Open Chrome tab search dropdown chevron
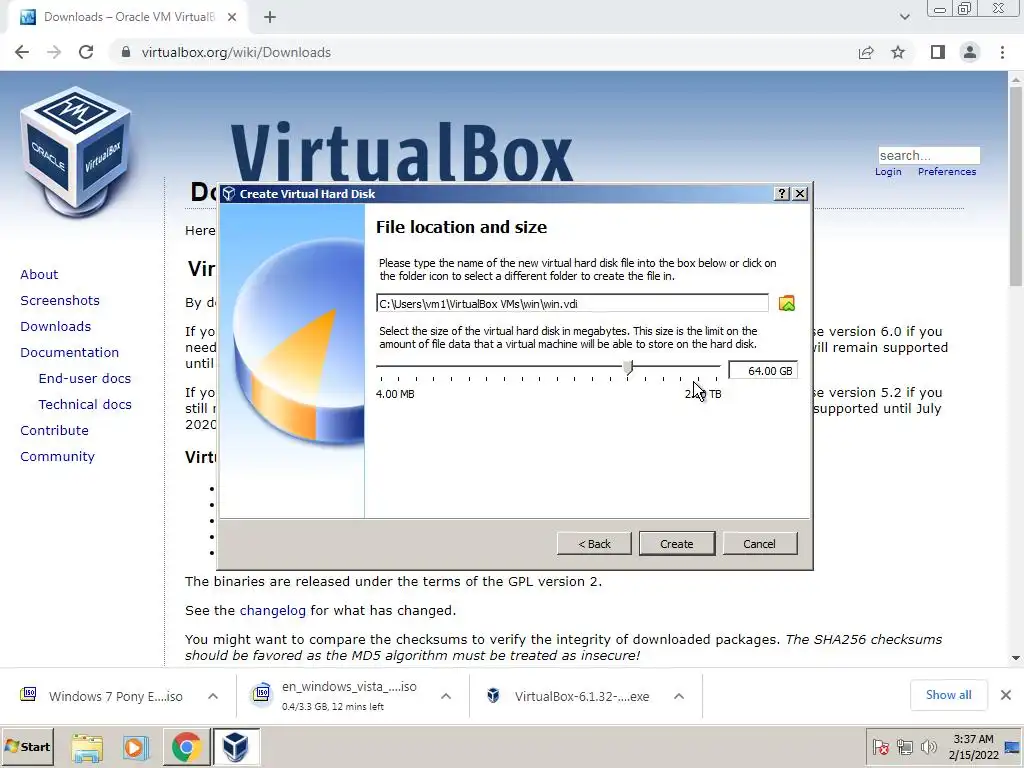The height and width of the screenshot is (768, 1024). 904,17
